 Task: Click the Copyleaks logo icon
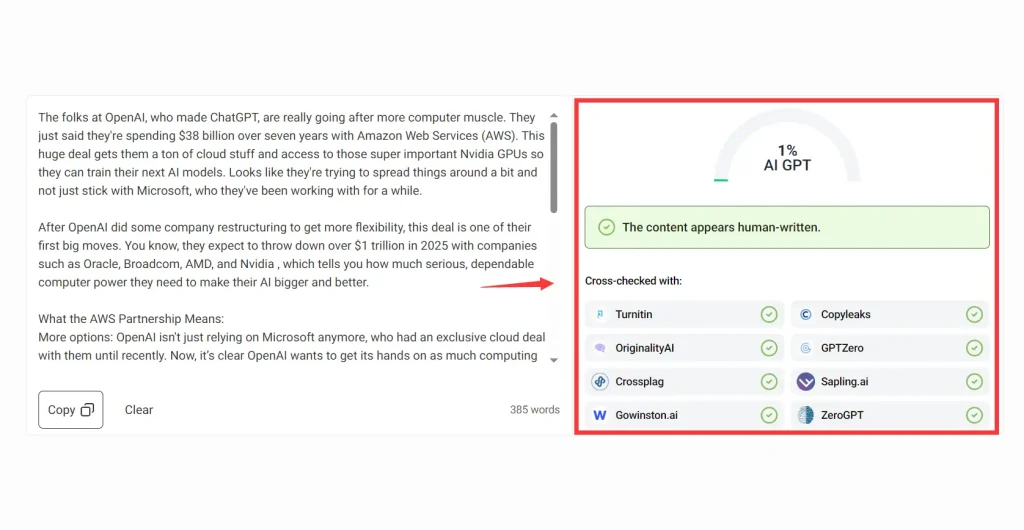click(x=806, y=315)
